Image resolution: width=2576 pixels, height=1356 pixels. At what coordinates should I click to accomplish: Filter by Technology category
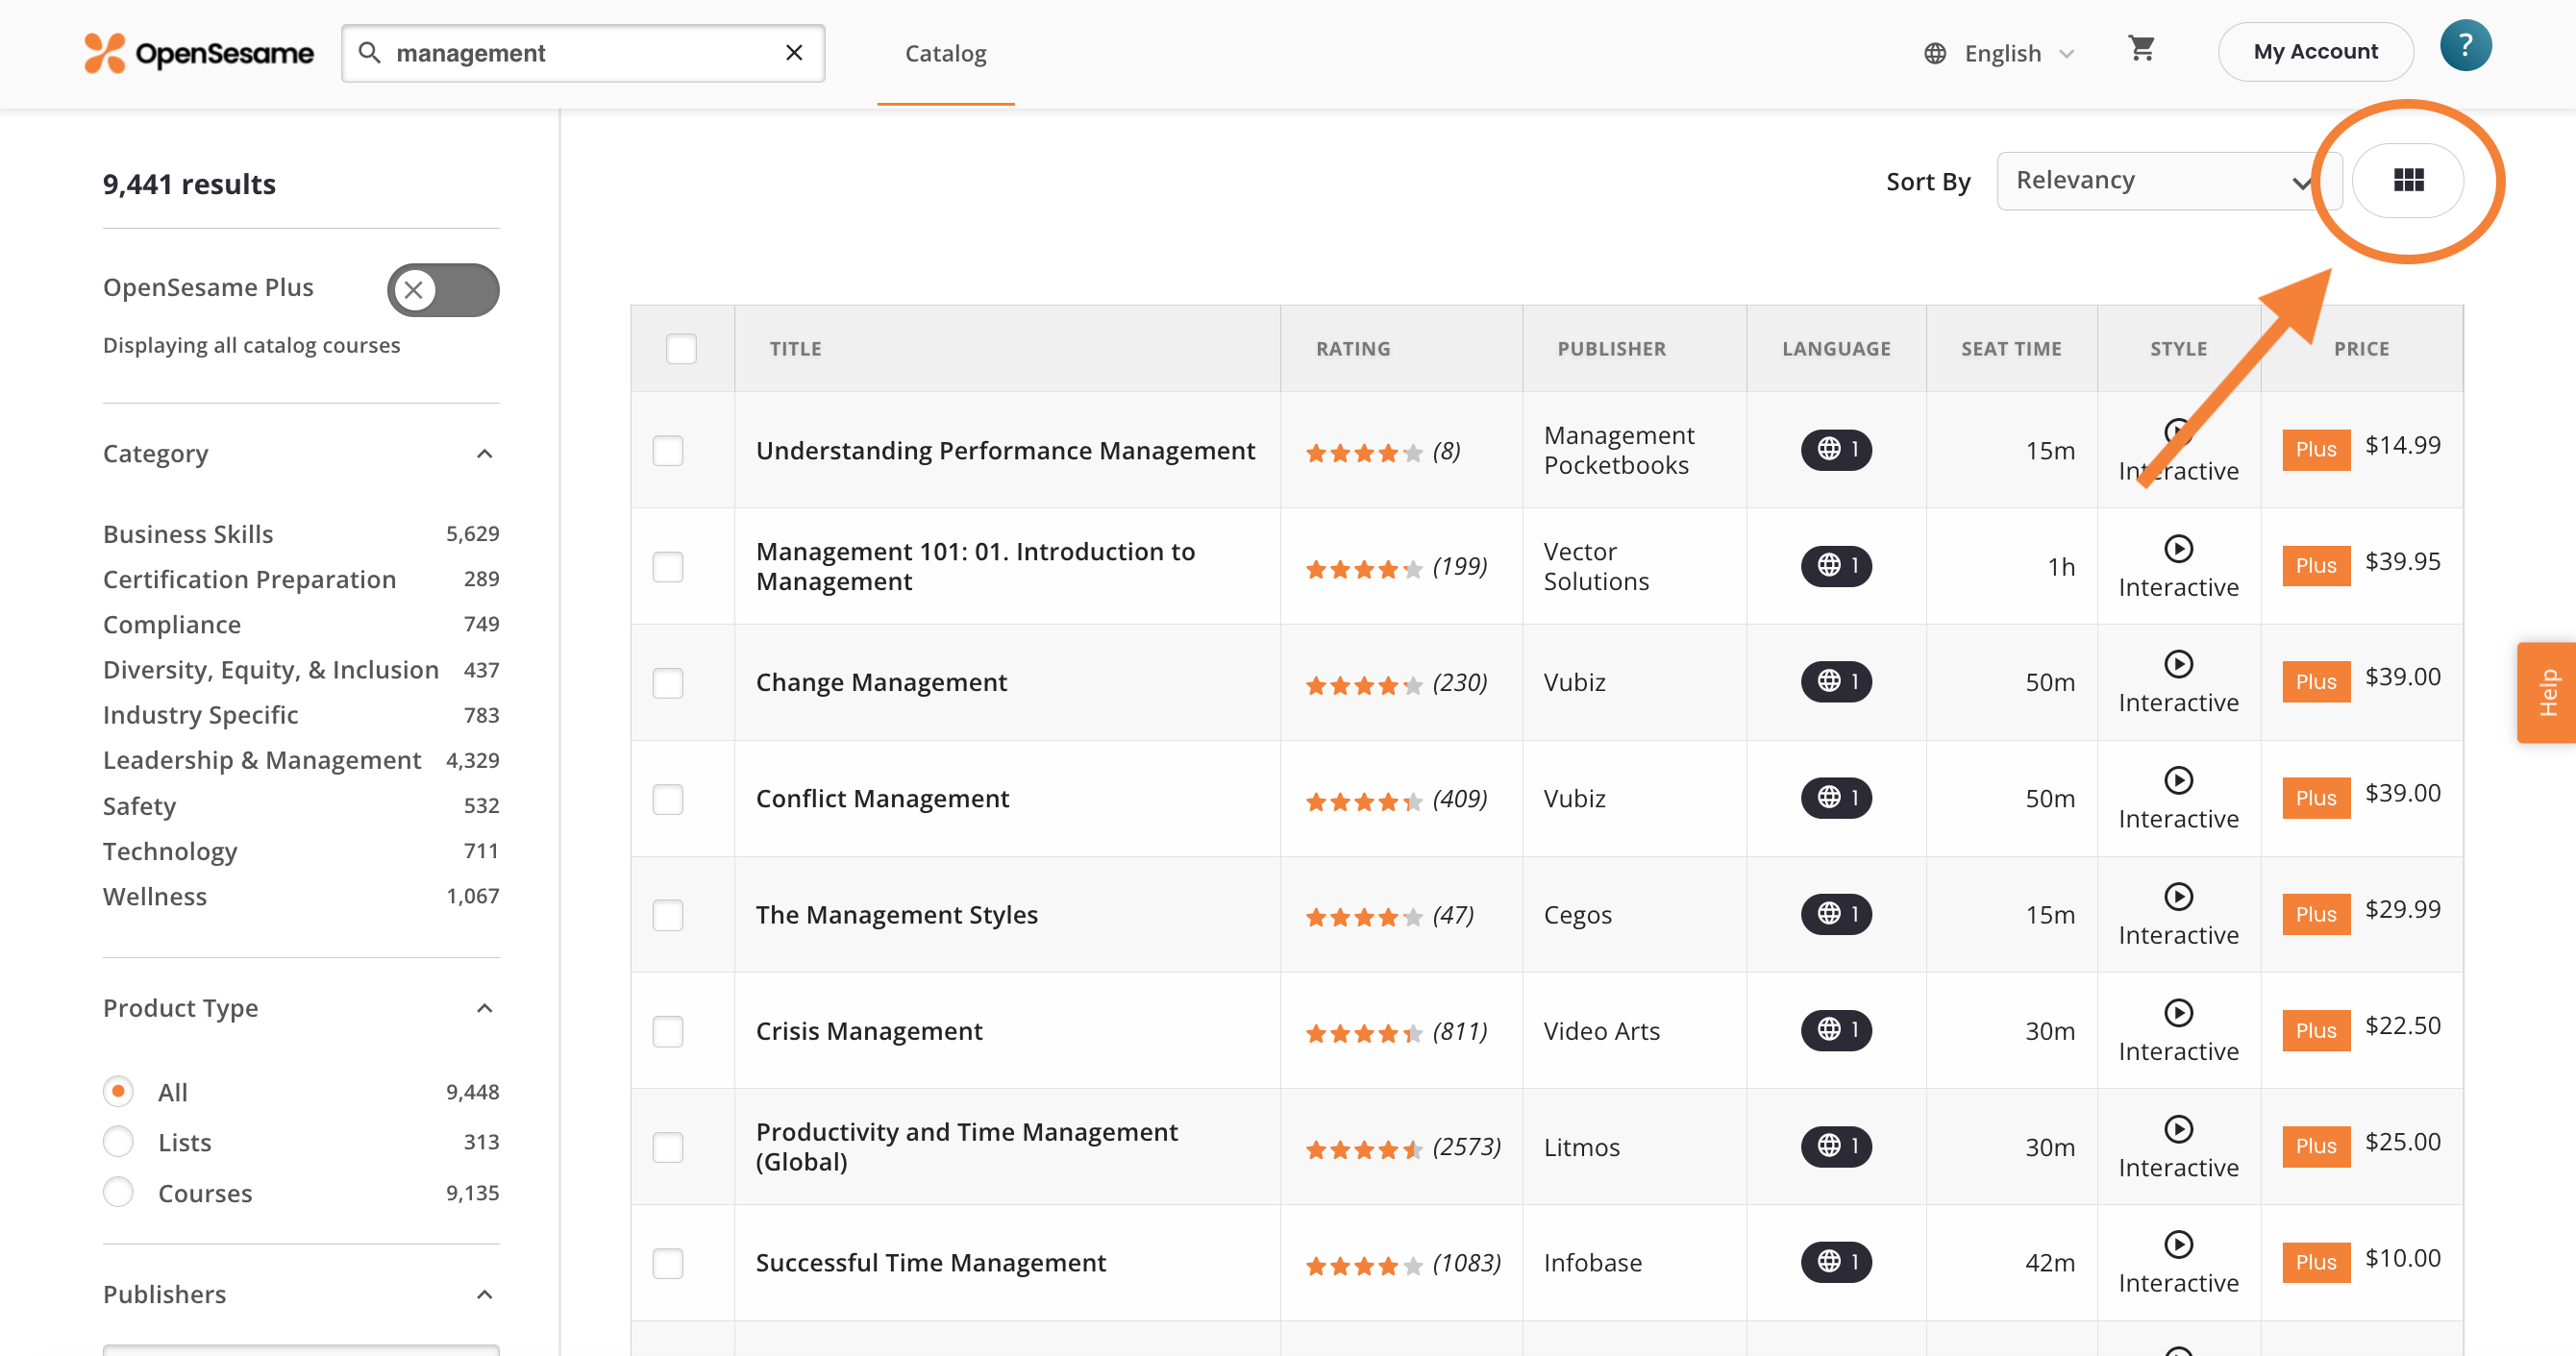point(170,851)
